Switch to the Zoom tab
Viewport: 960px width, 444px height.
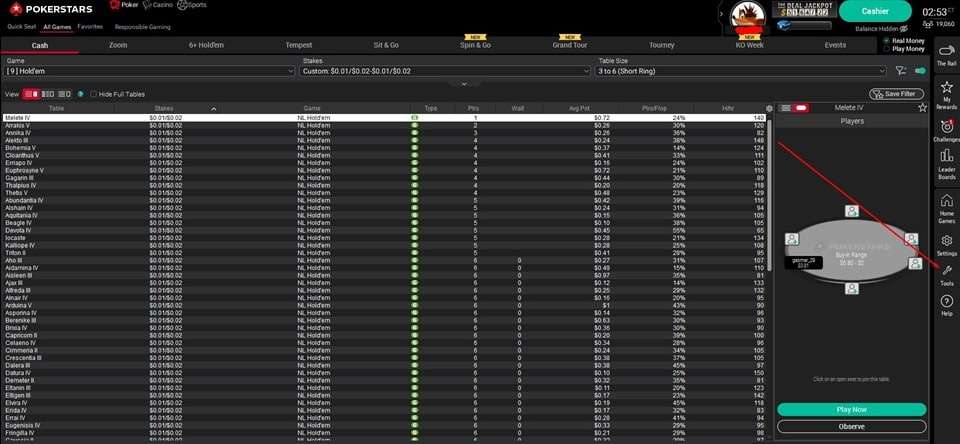(118, 45)
